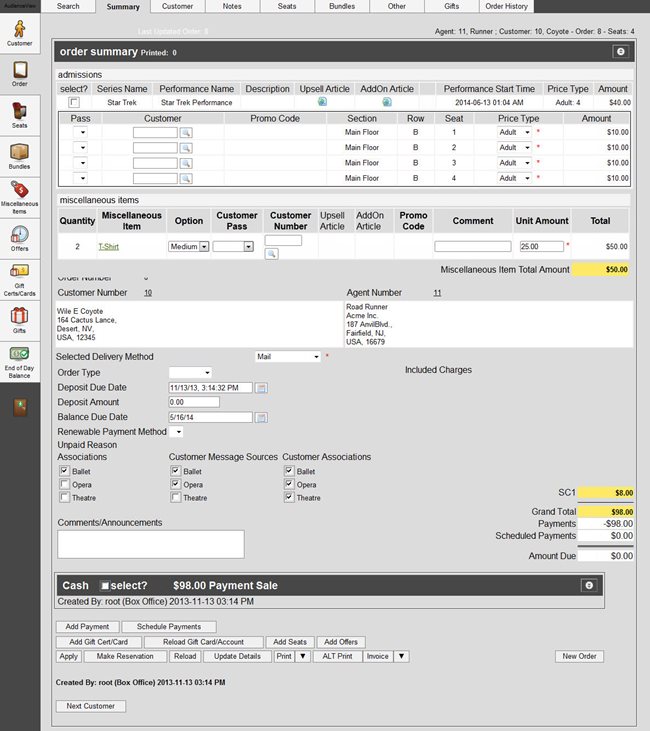
Task: Toggle Ballet under Customer Associations
Action: pyautogui.click(x=289, y=471)
